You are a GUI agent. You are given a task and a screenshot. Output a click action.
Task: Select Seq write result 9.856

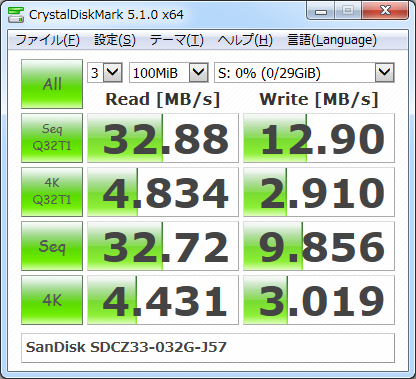click(x=319, y=246)
